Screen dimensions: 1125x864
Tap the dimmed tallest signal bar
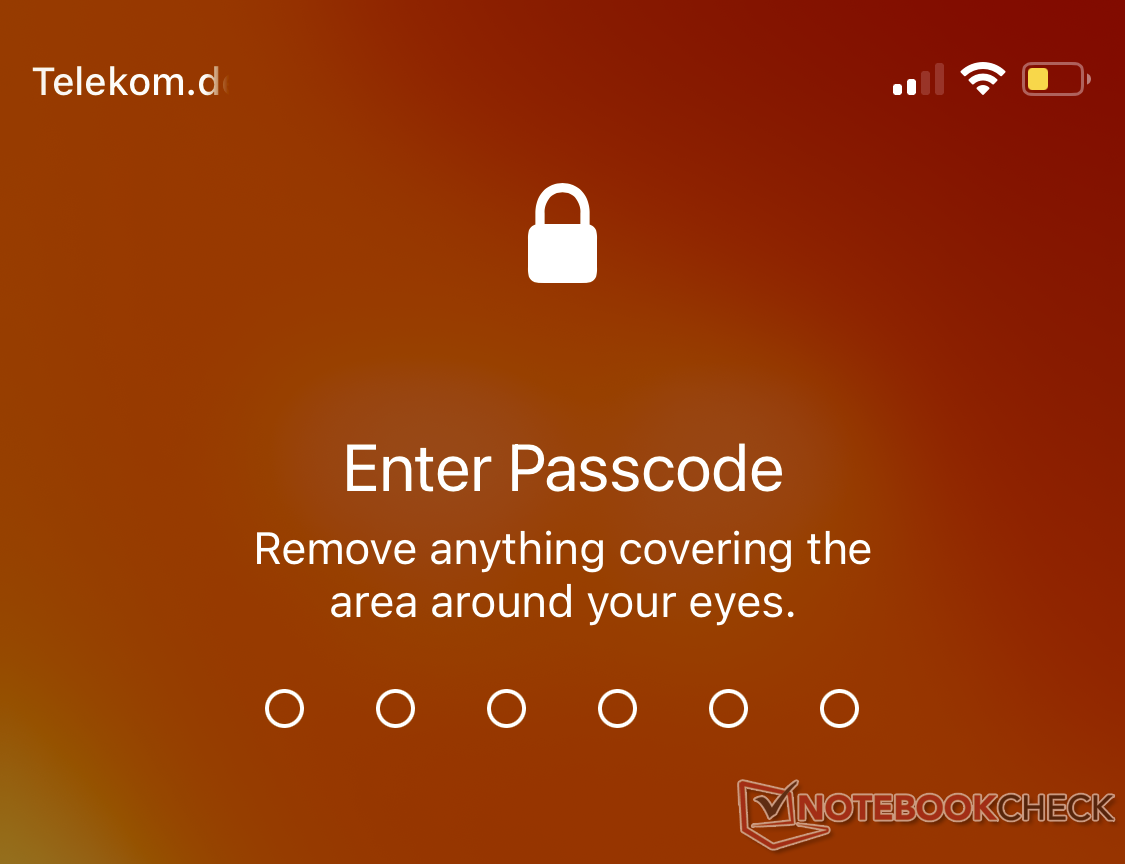point(938,79)
